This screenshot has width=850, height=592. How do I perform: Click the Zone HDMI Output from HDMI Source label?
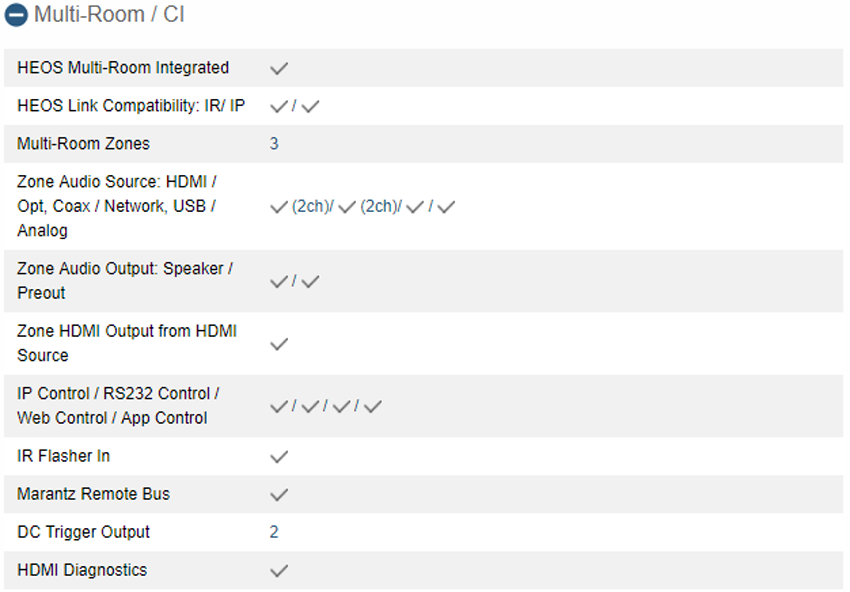coord(127,343)
